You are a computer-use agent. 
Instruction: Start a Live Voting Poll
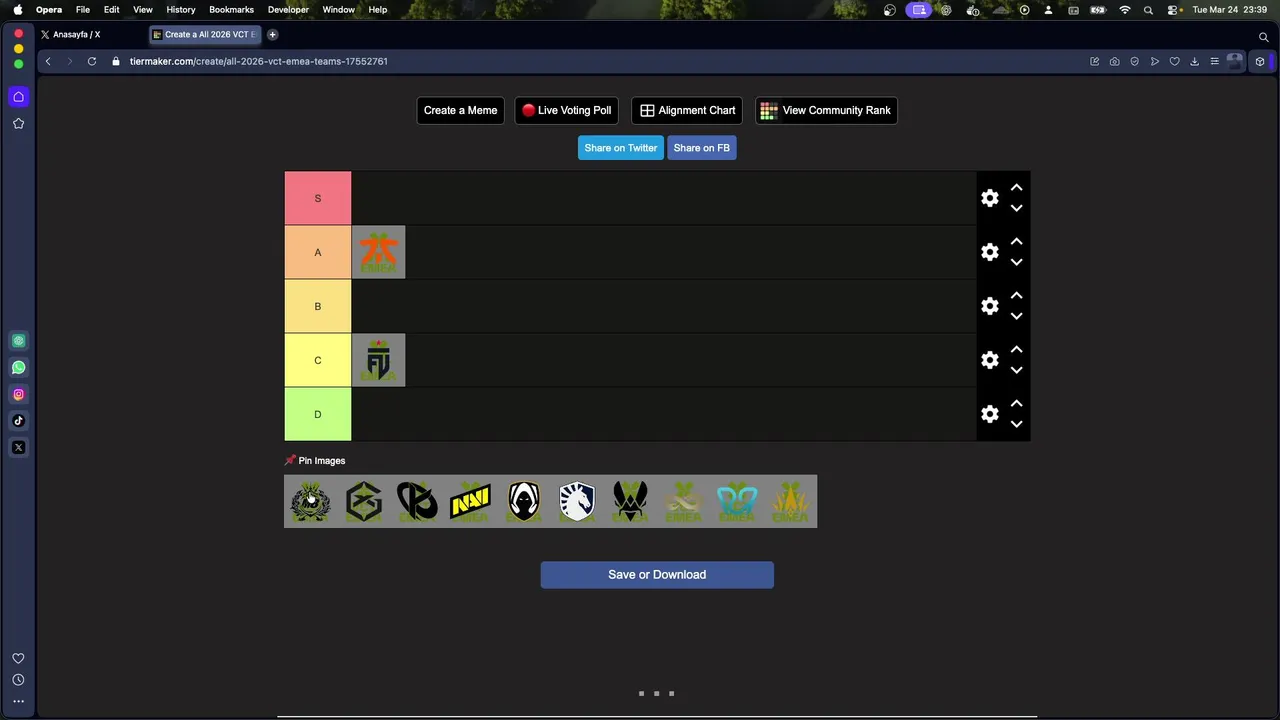click(566, 110)
